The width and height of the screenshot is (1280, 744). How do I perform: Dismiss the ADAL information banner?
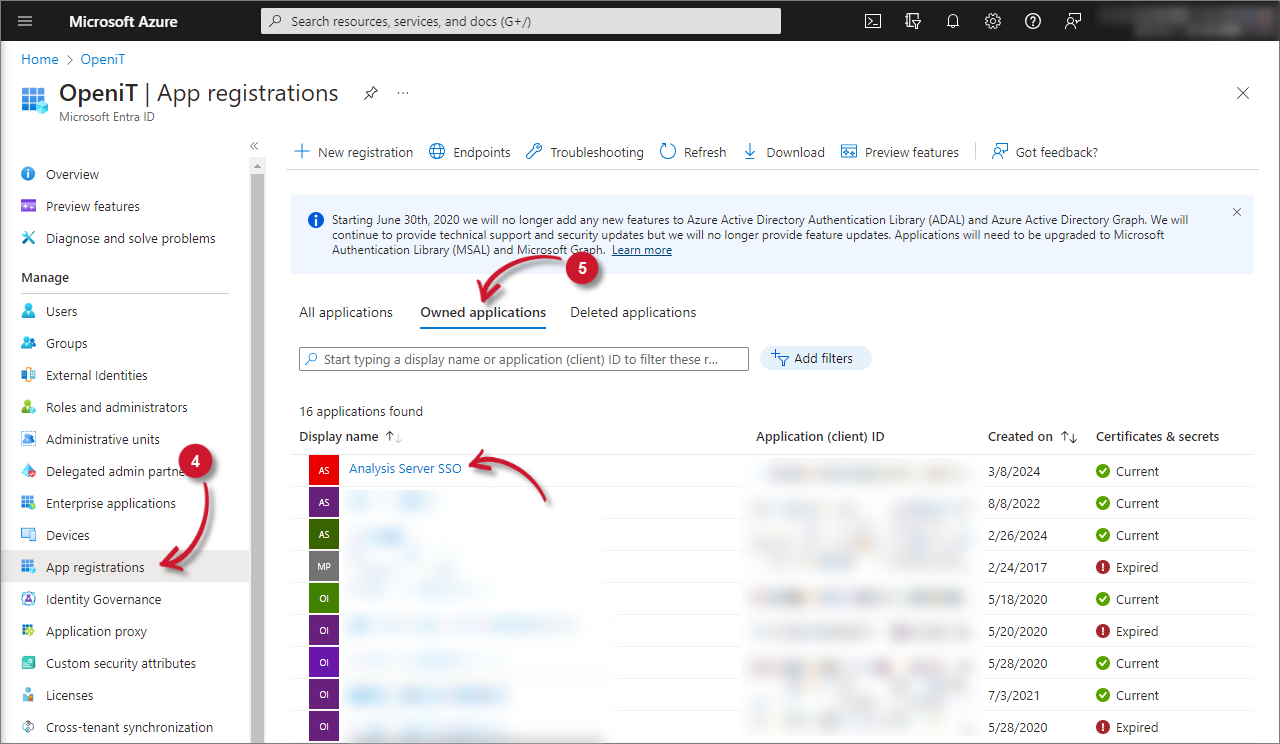tap(1237, 212)
